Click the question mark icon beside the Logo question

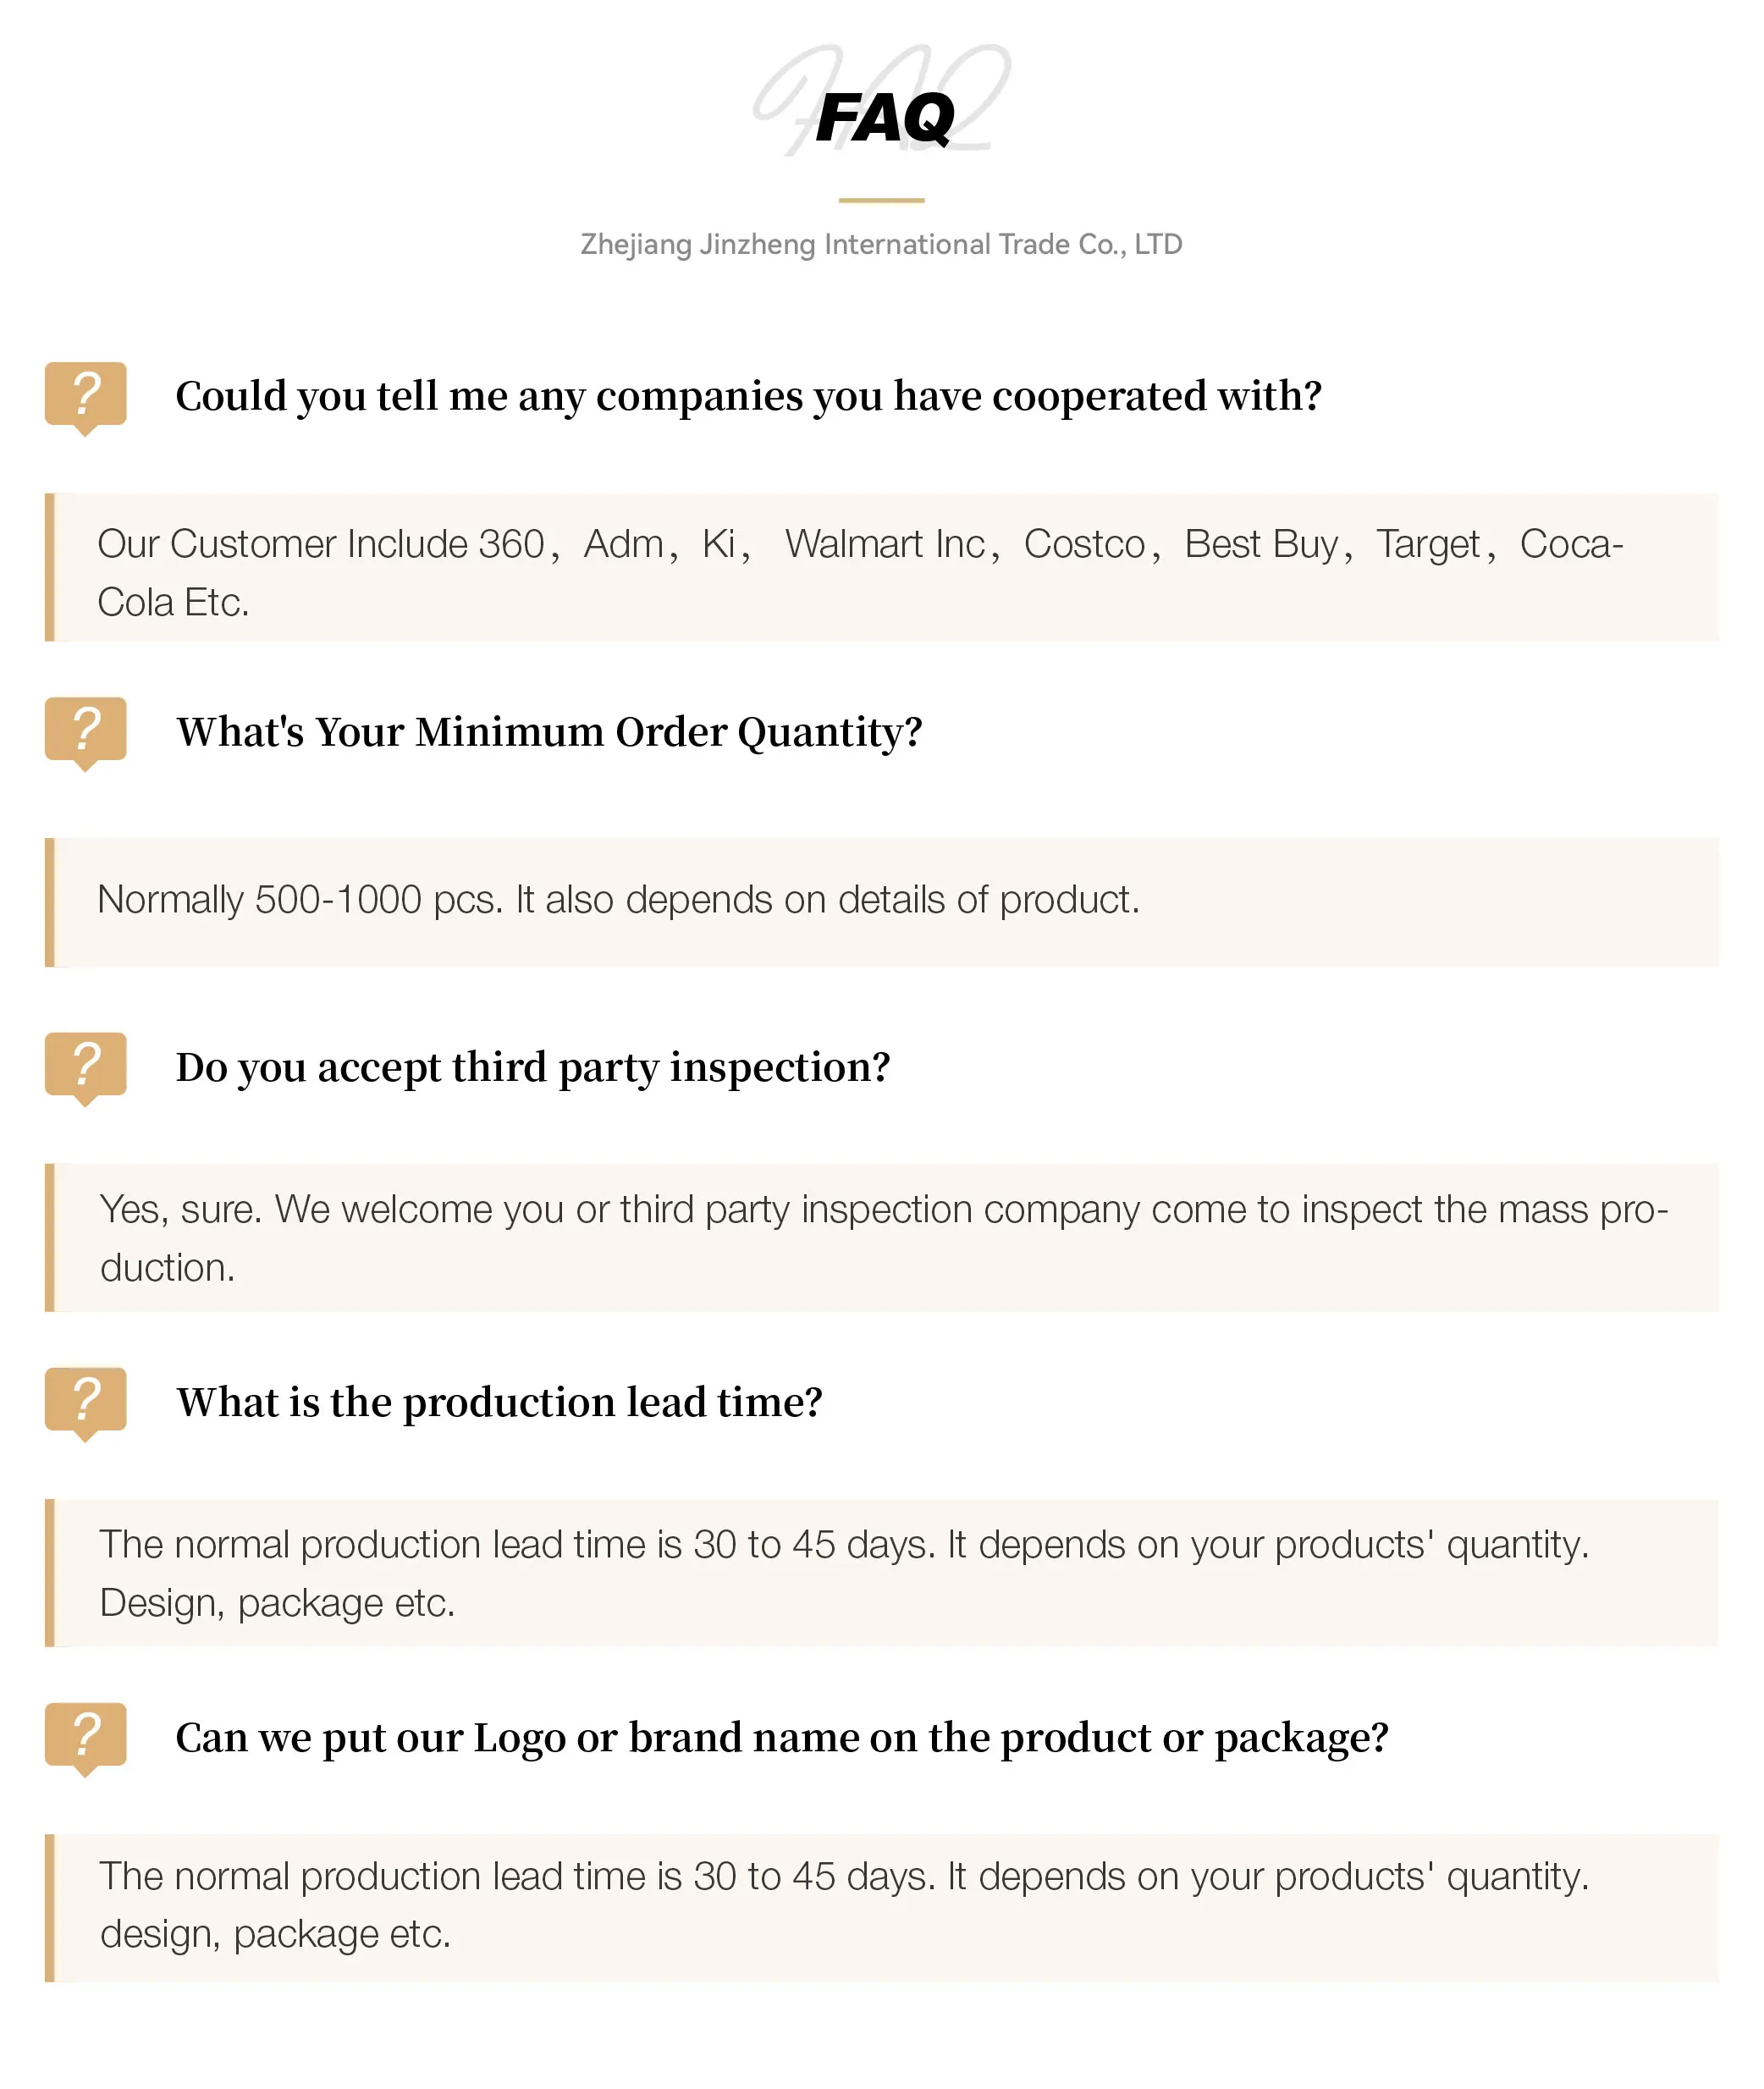[x=86, y=1736]
